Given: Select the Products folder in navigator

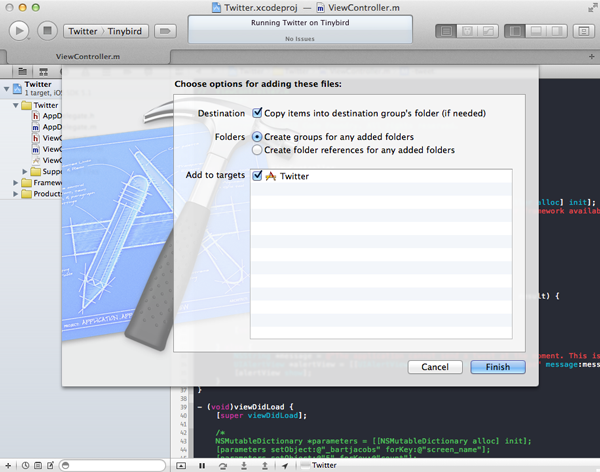Looking at the screenshot, I should point(42,194).
